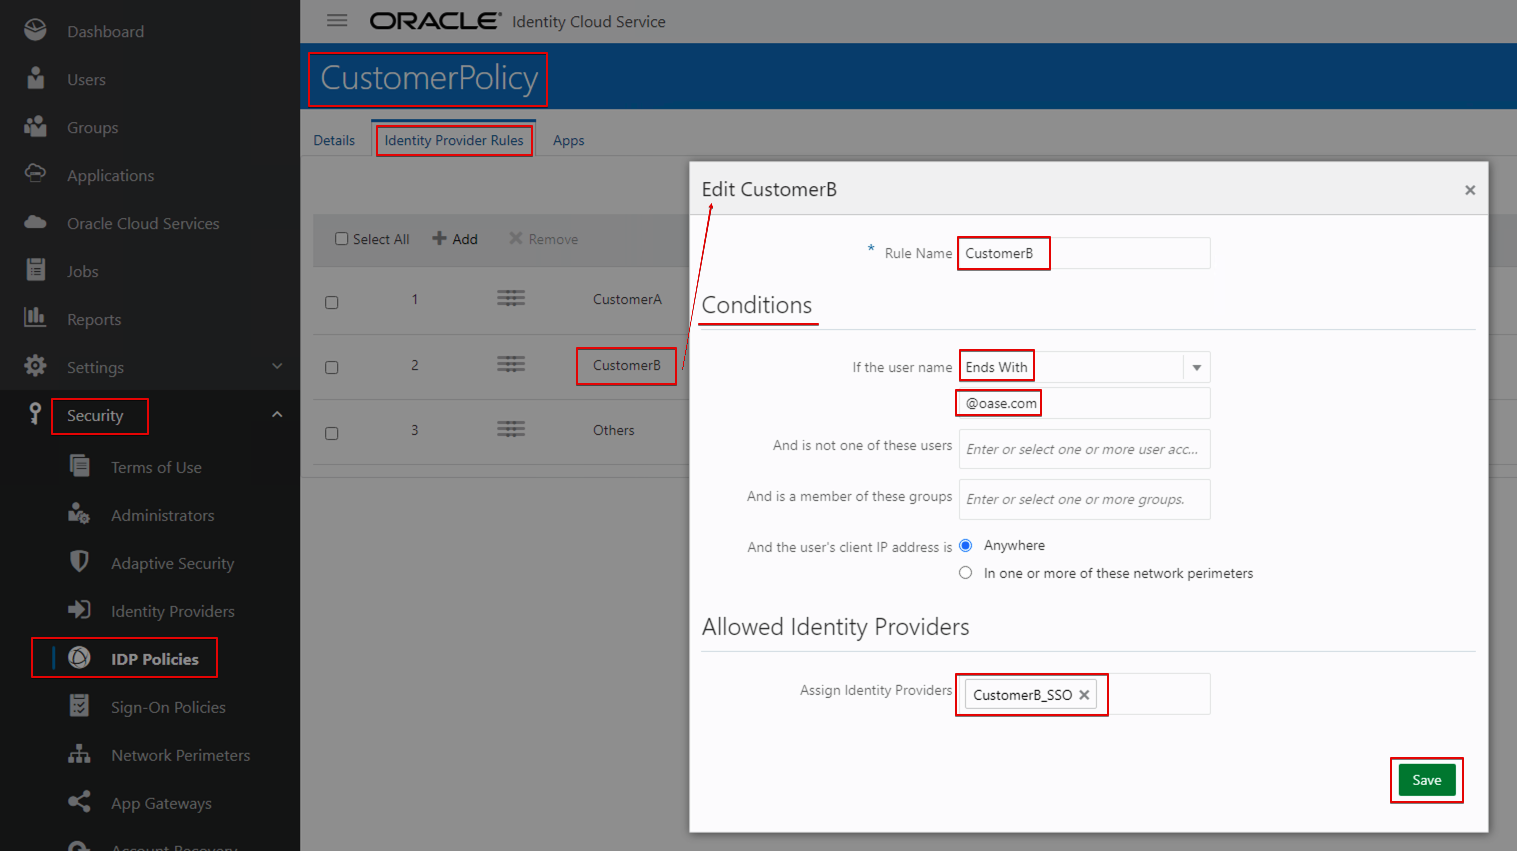Image resolution: width=1517 pixels, height=851 pixels.
Task: Open the excluded users selector field
Action: click(1084, 449)
